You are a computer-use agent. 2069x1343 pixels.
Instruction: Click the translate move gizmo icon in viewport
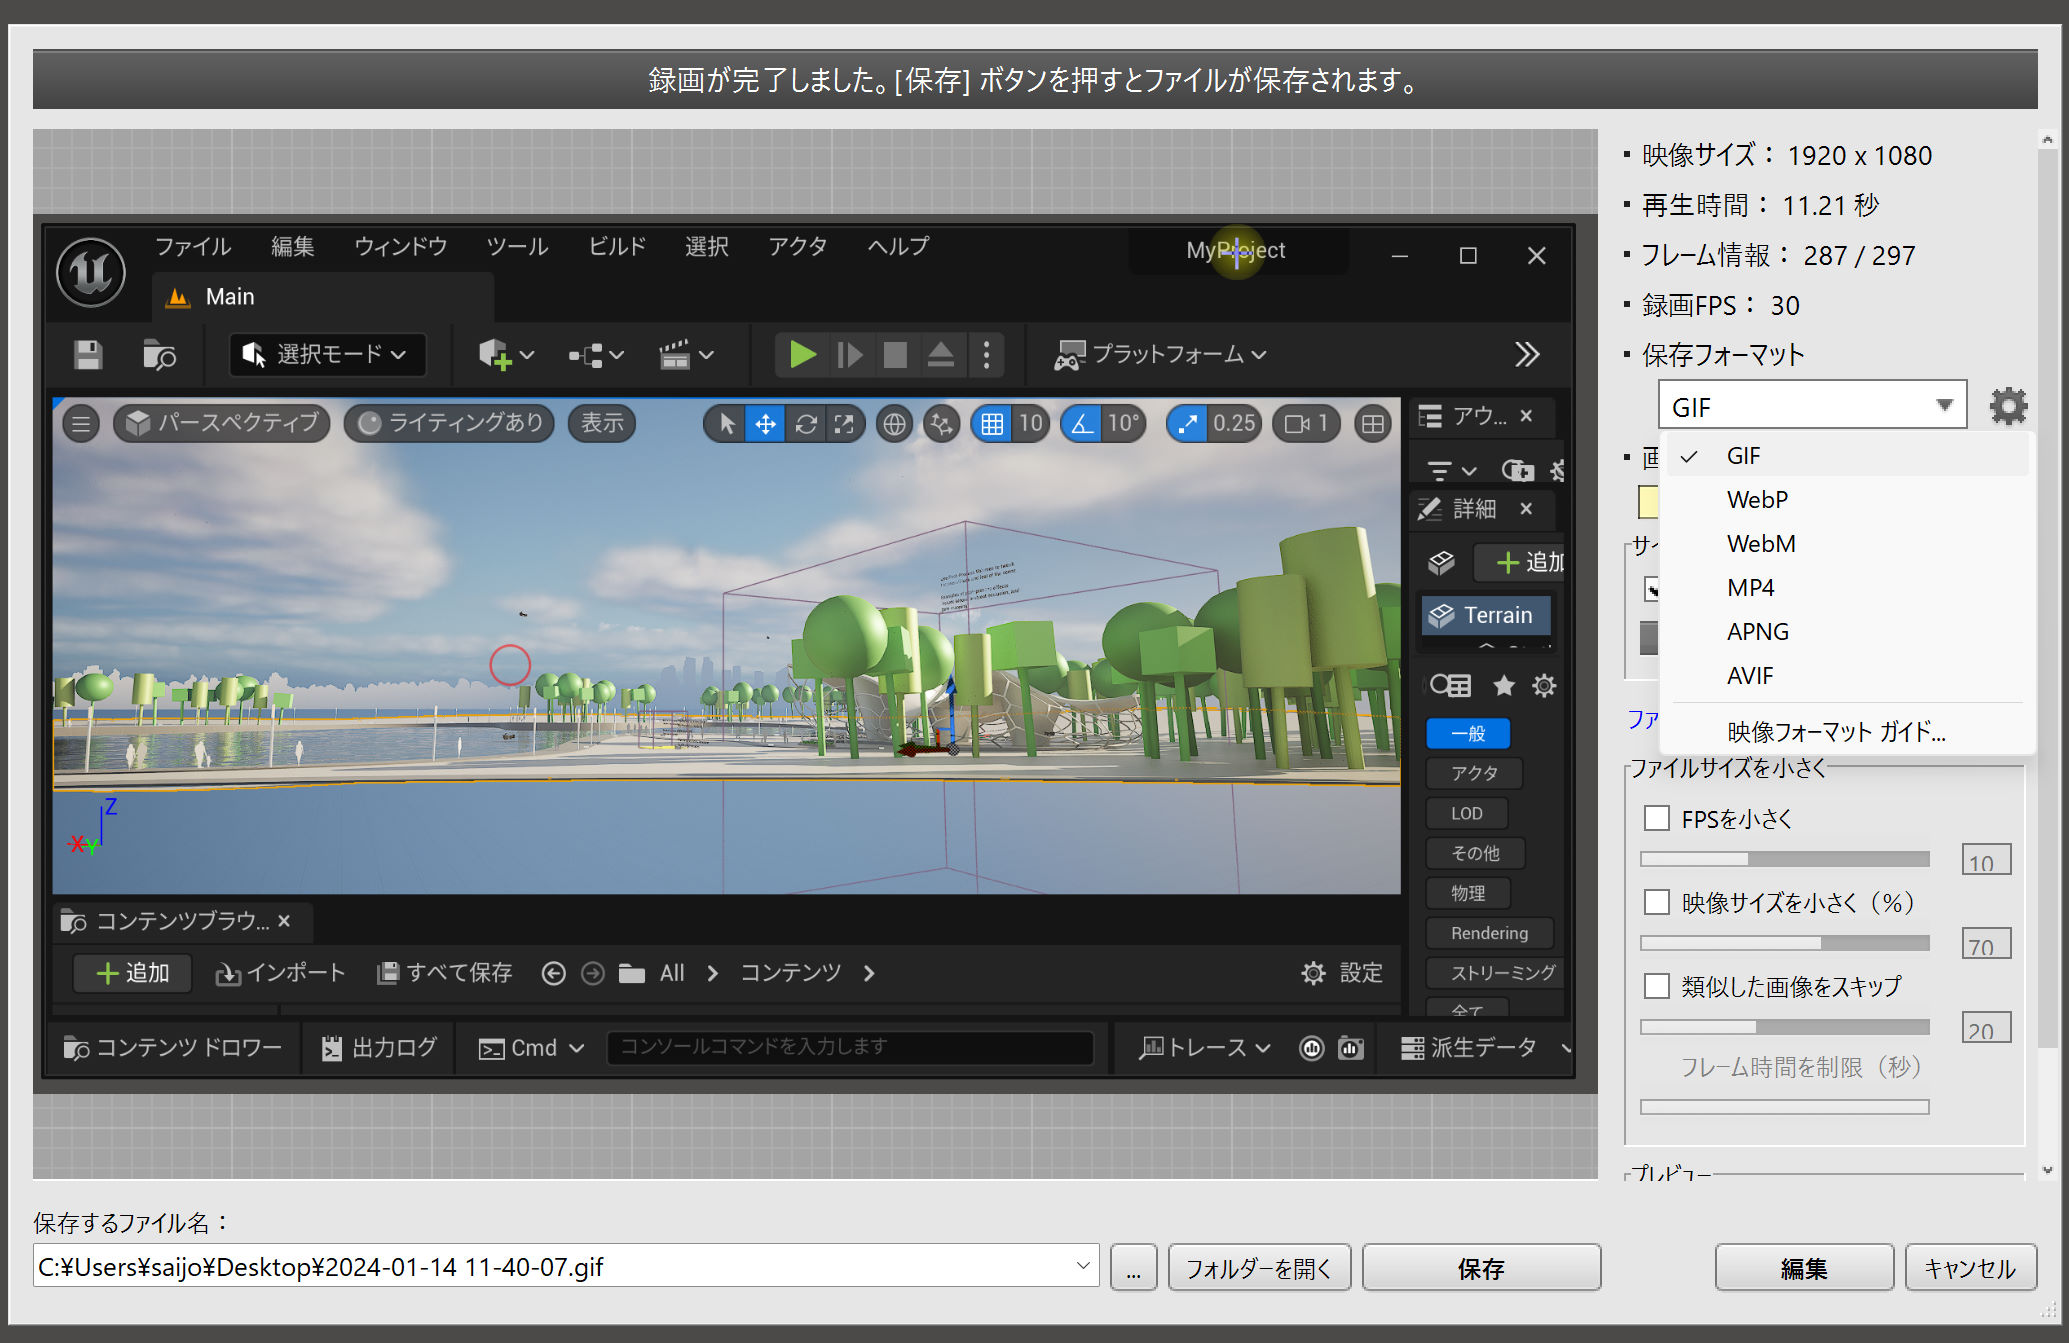765,424
